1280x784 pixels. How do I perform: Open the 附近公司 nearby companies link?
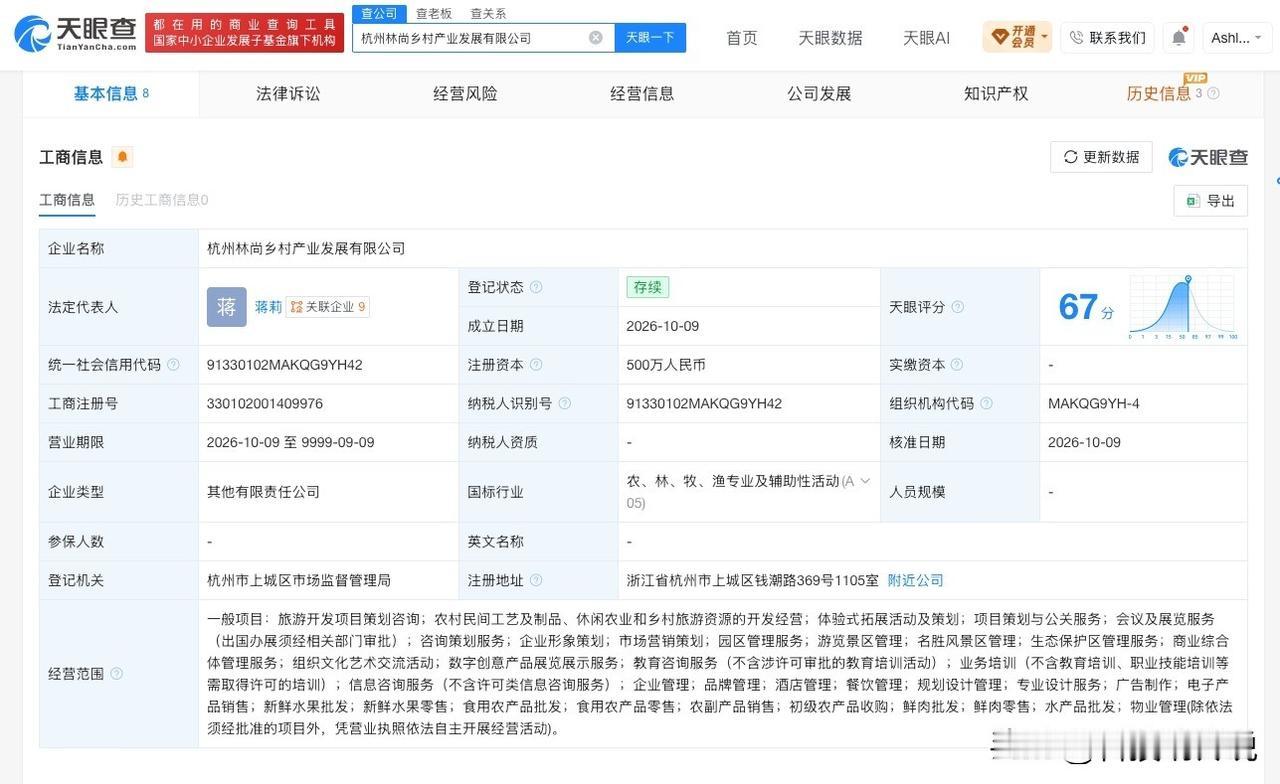(x=916, y=581)
